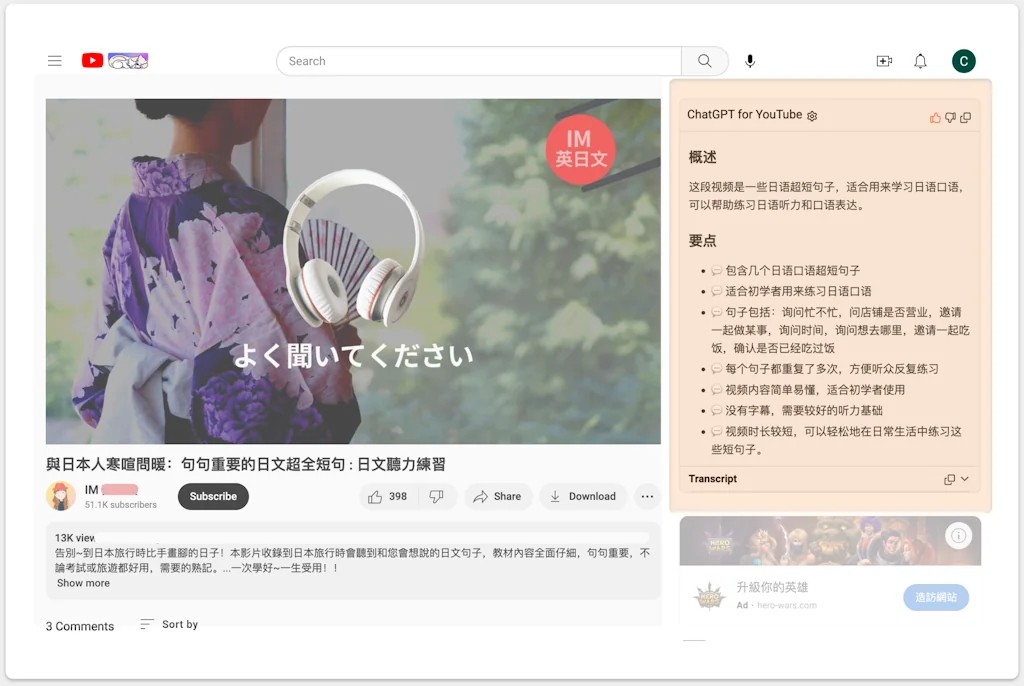Dislike the video
The width and height of the screenshot is (1024, 686).
[x=437, y=496]
